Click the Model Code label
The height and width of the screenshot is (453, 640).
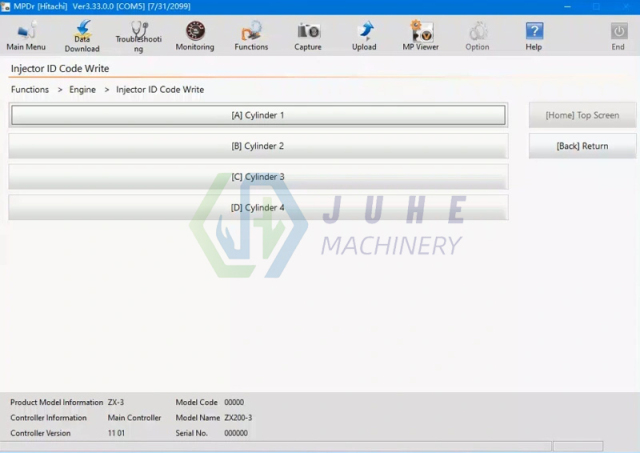click(x=196, y=402)
